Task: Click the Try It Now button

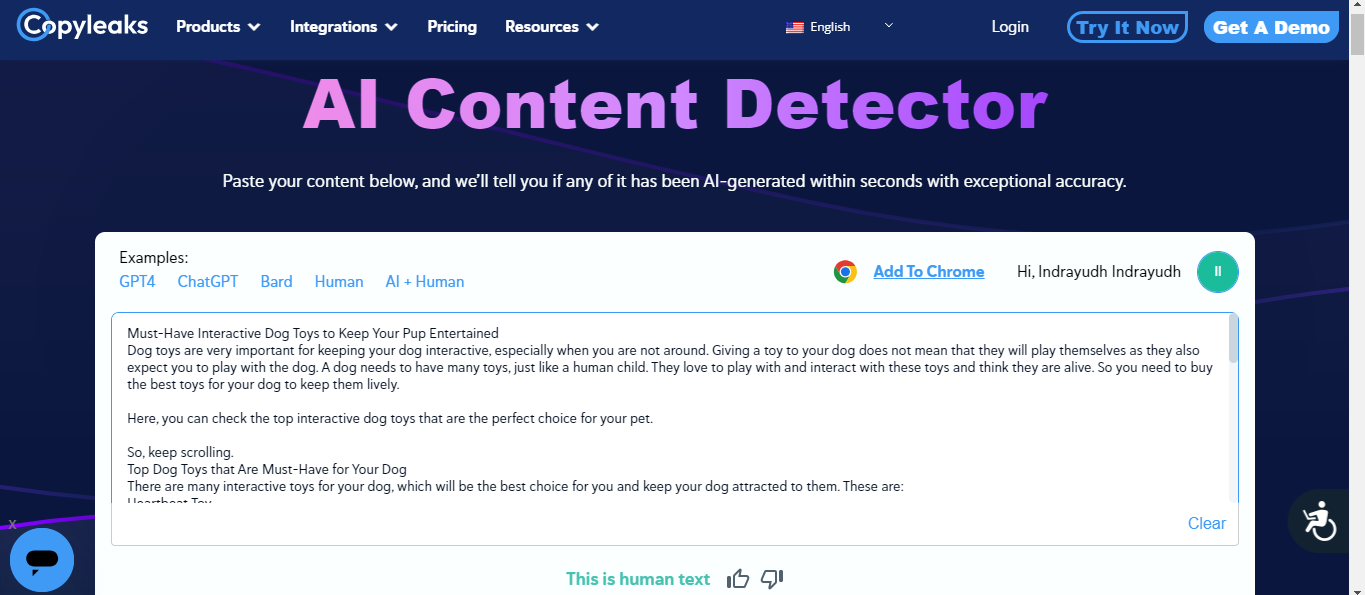Action: (1127, 27)
